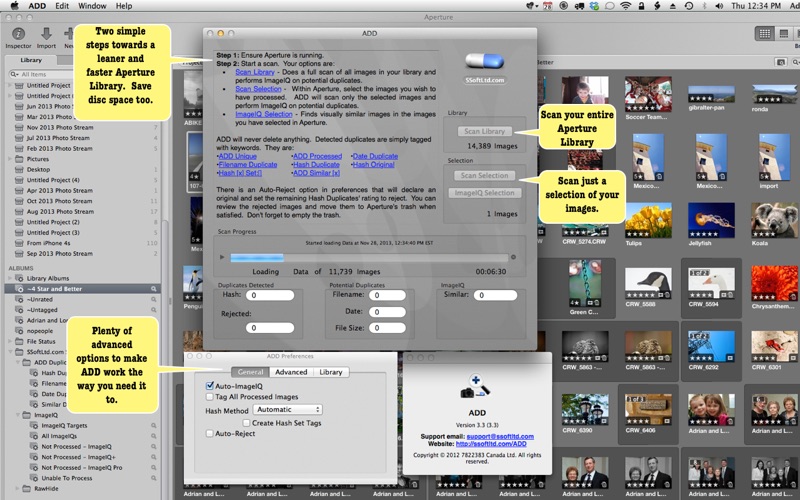Open the Inspector toolbar icon

tap(18, 34)
